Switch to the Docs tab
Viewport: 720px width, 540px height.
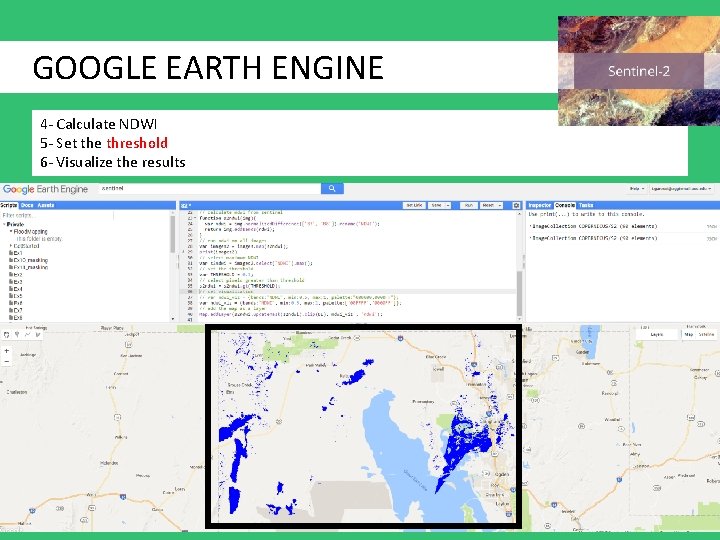(x=27, y=205)
